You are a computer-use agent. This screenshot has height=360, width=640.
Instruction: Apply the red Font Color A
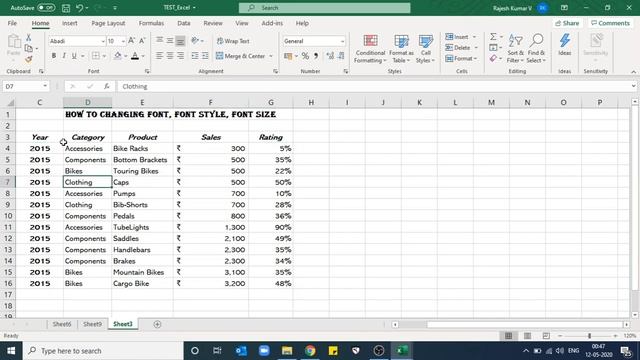pyautogui.click(x=135, y=56)
